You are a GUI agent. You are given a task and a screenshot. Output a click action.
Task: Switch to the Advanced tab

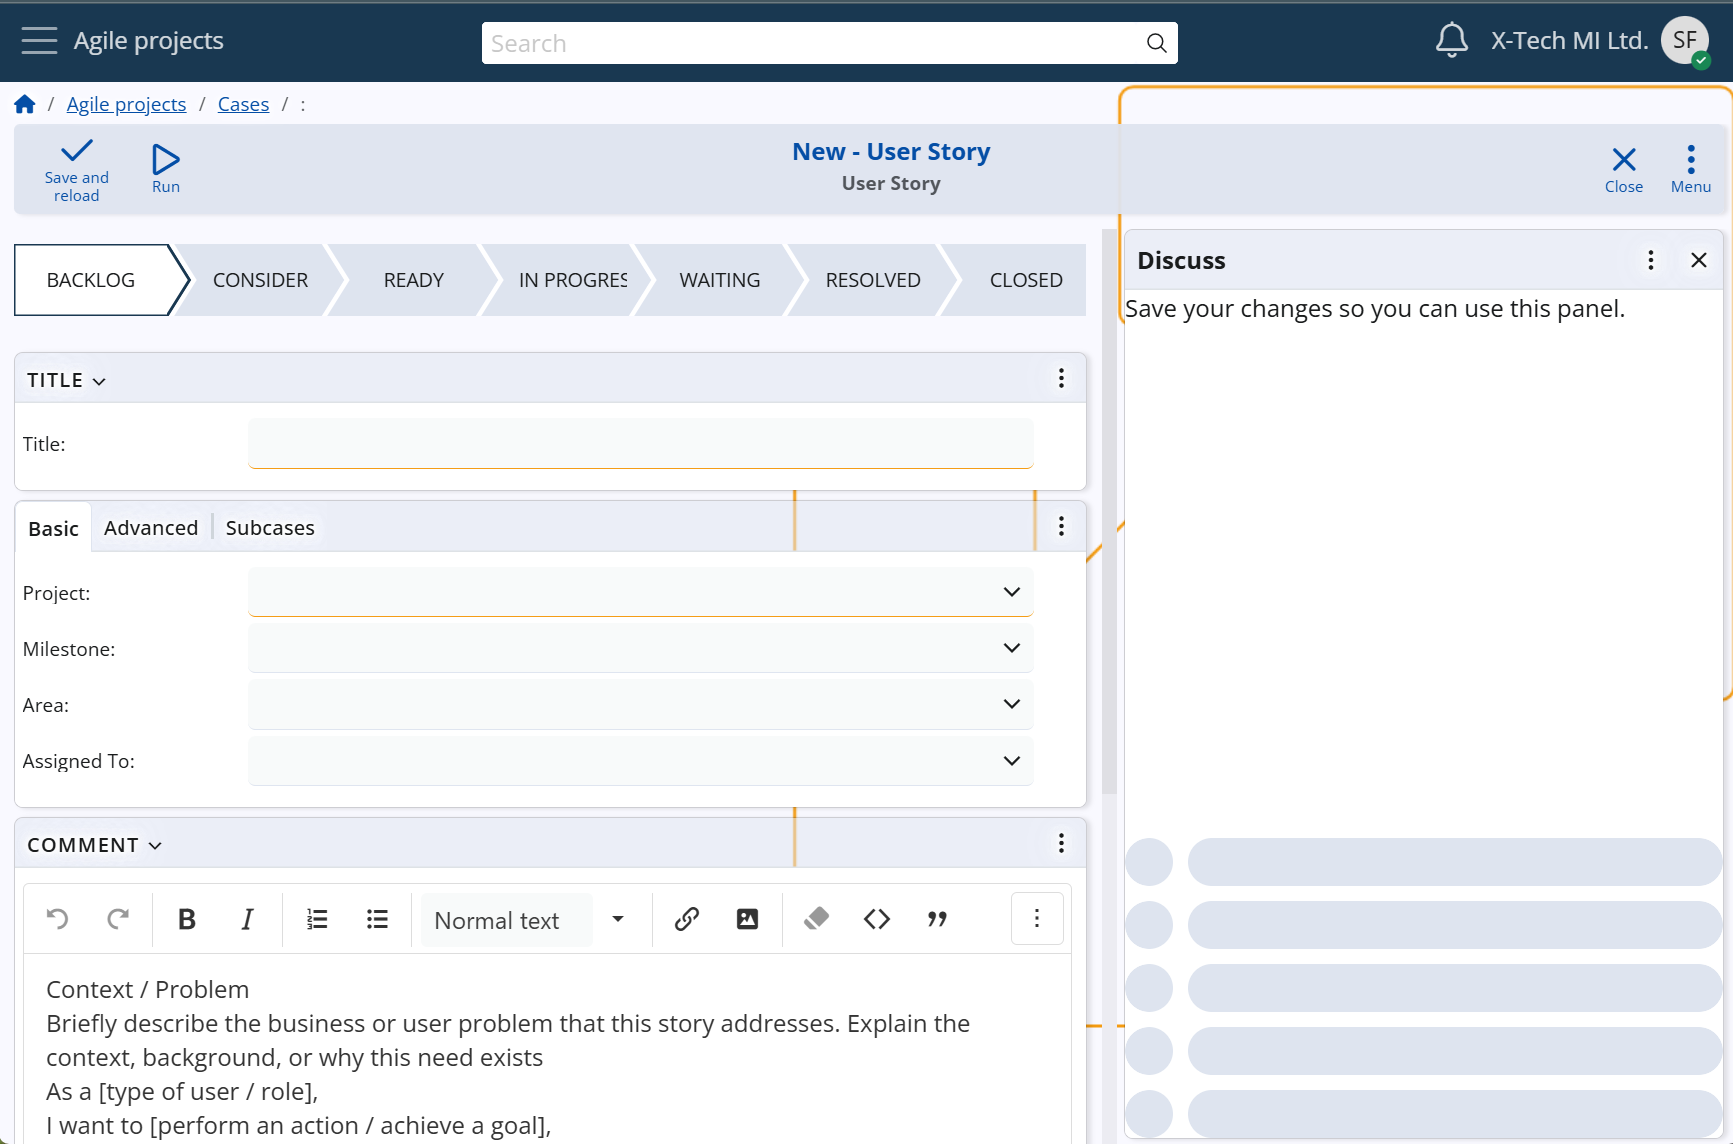coord(151,528)
